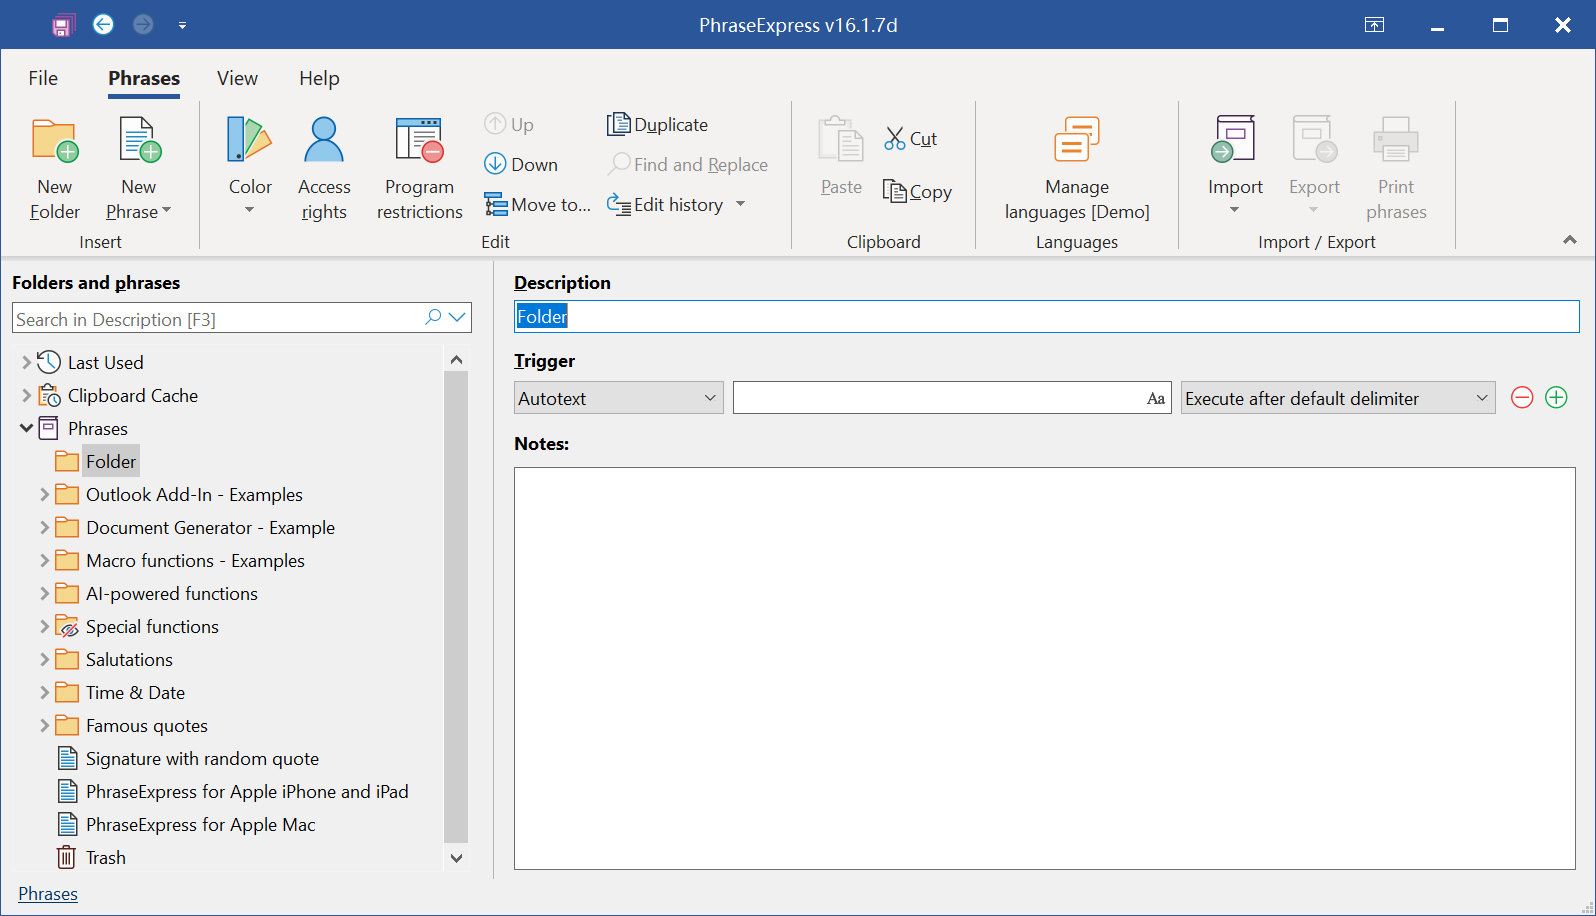Screen dimensions: 1596x916
Task: Click the save icon in title bar
Action: [x=63, y=25]
